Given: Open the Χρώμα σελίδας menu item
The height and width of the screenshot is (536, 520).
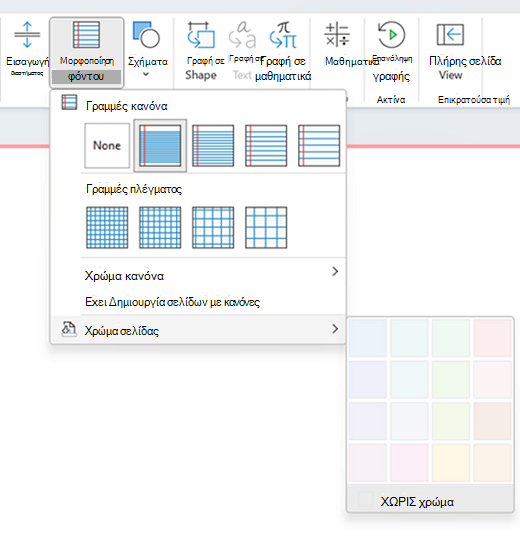Looking at the screenshot, I should click(x=198, y=330).
